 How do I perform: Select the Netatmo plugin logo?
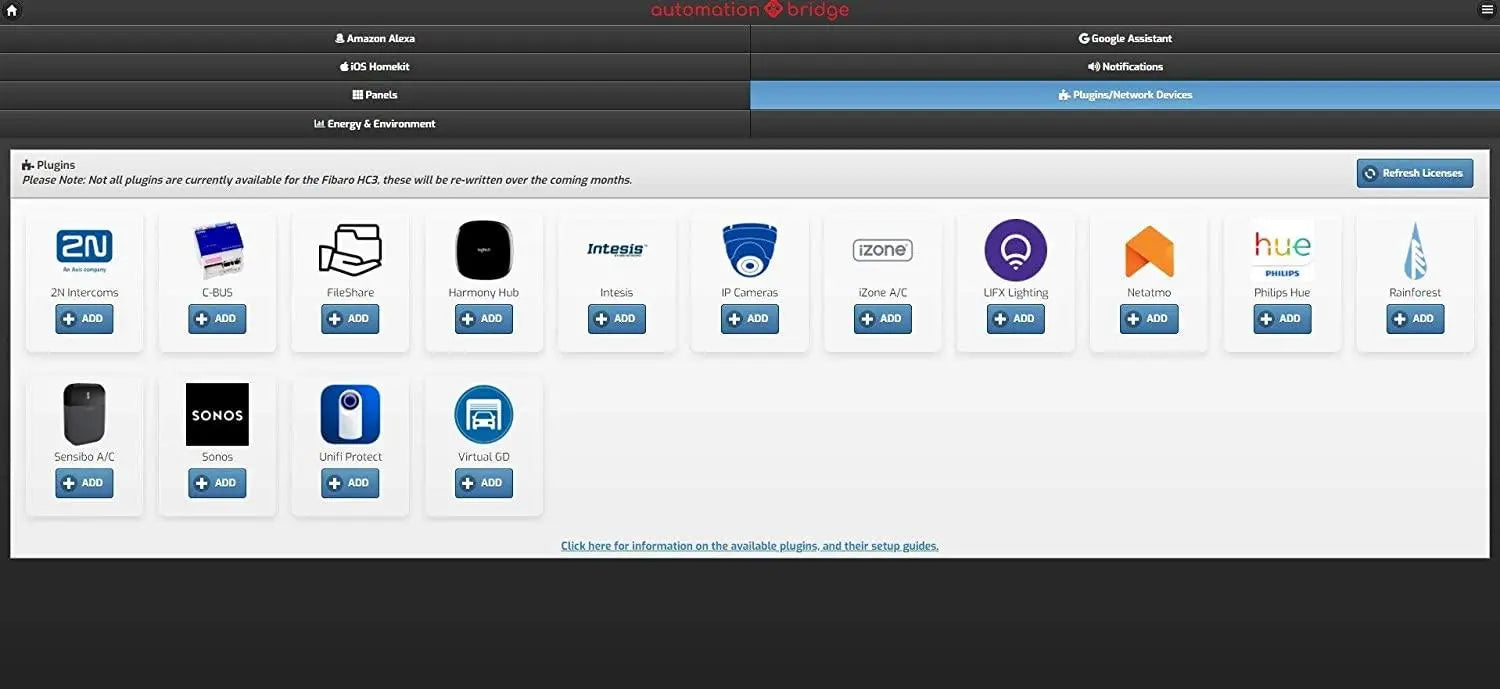[x=1148, y=250]
